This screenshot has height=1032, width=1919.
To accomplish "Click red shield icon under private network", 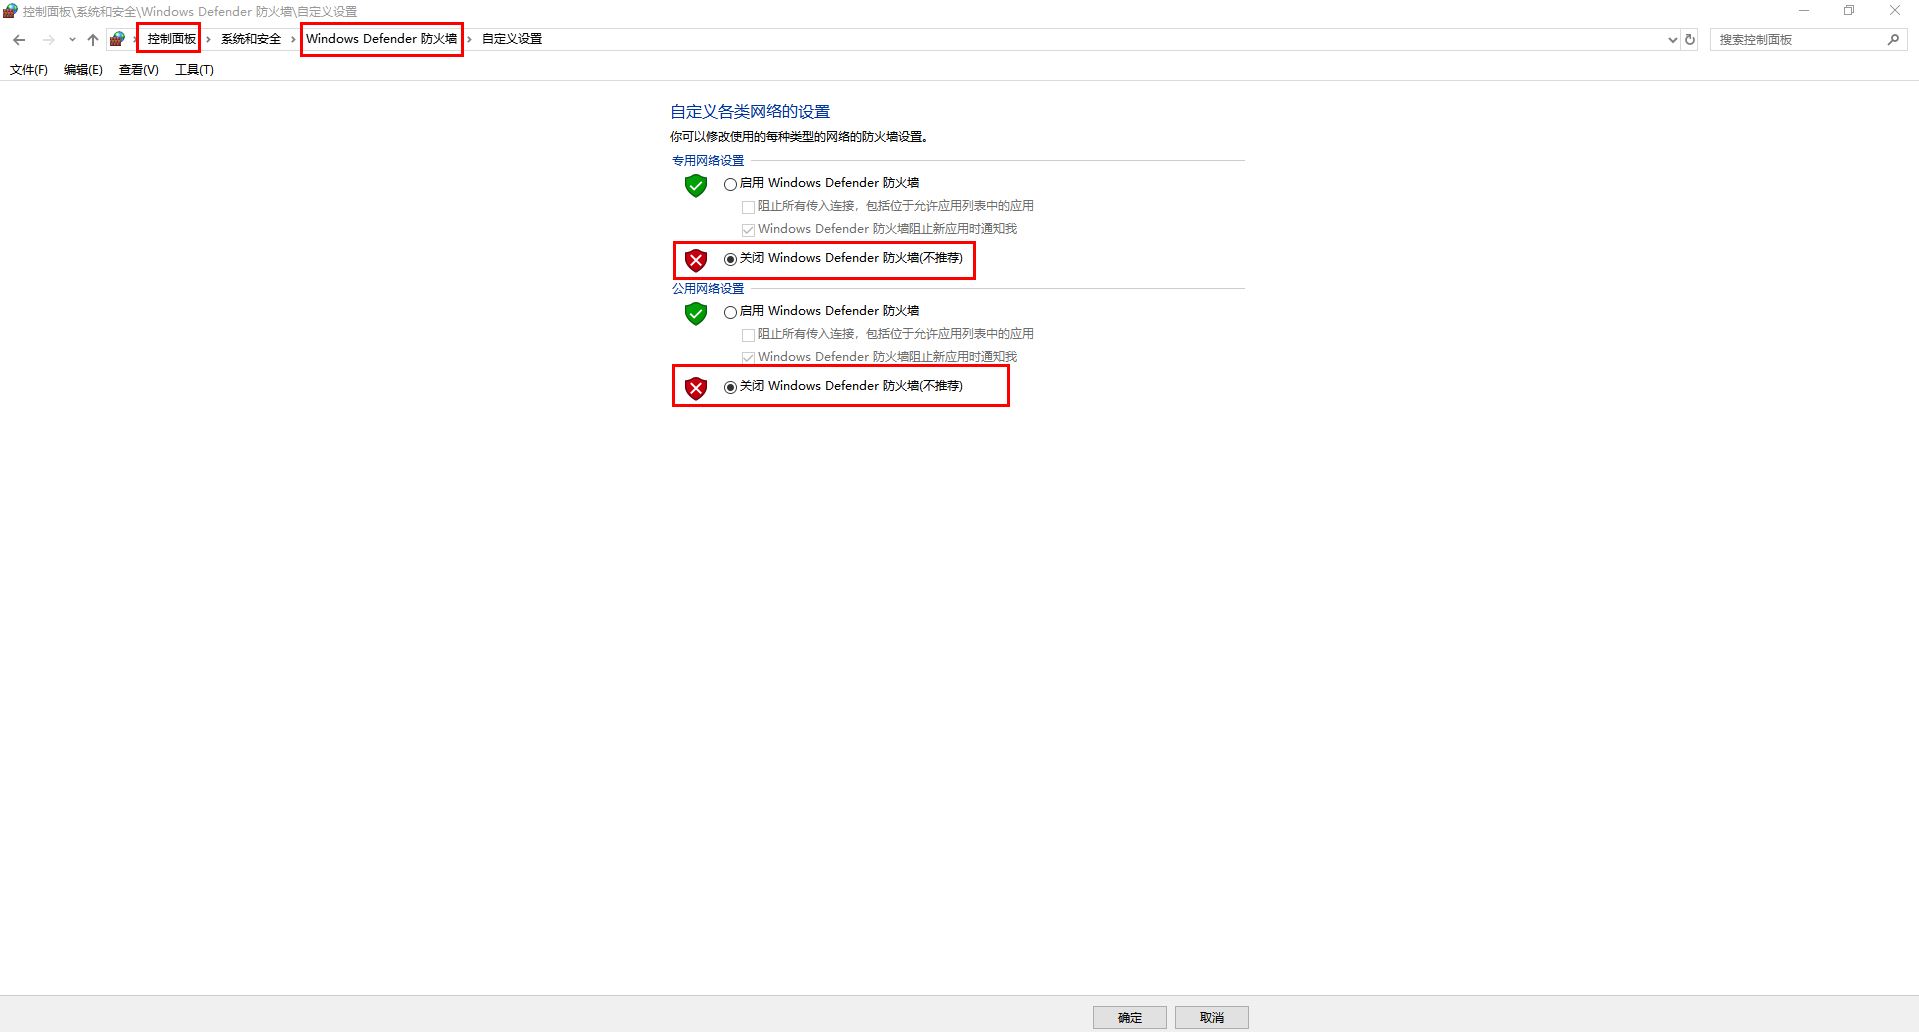I will pos(696,260).
